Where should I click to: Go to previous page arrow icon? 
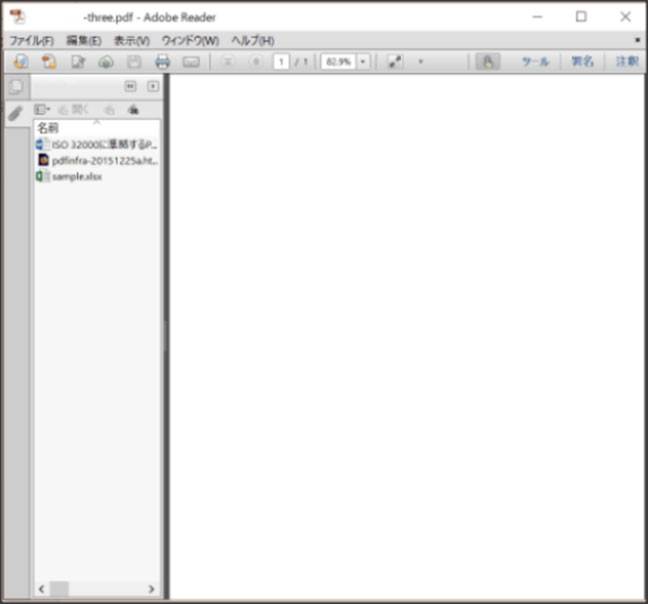click(x=227, y=62)
